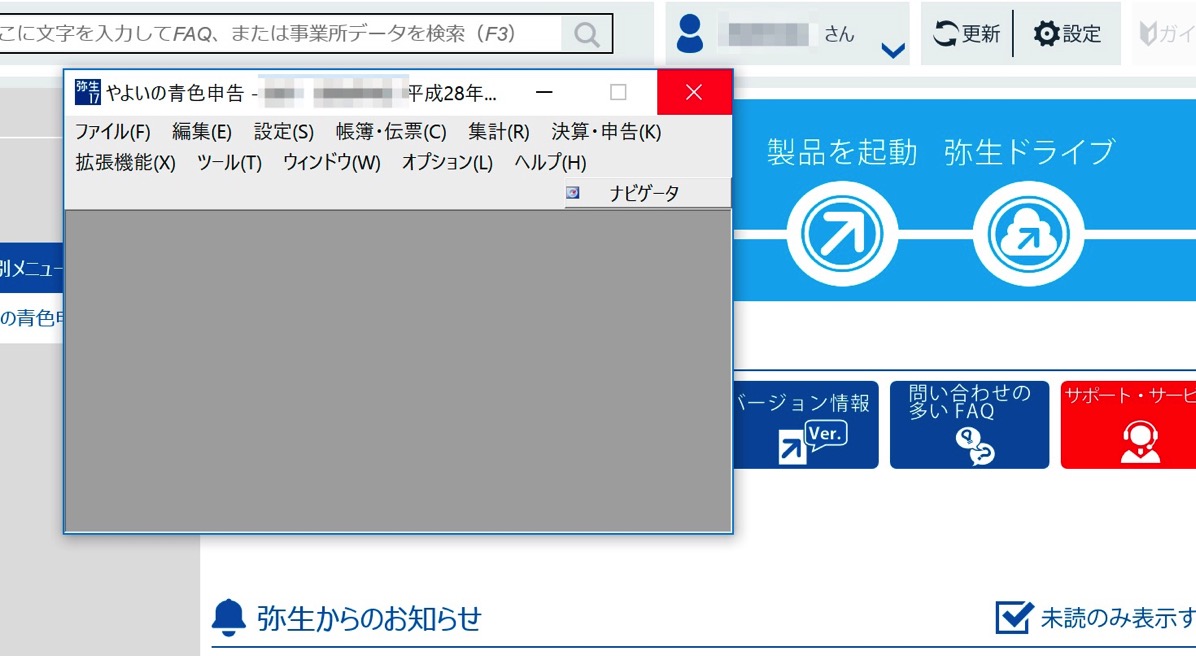Viewport: 1196px width, 656px height.
Task: Open 設定 with the gear icon
Action: (1067, 34)
